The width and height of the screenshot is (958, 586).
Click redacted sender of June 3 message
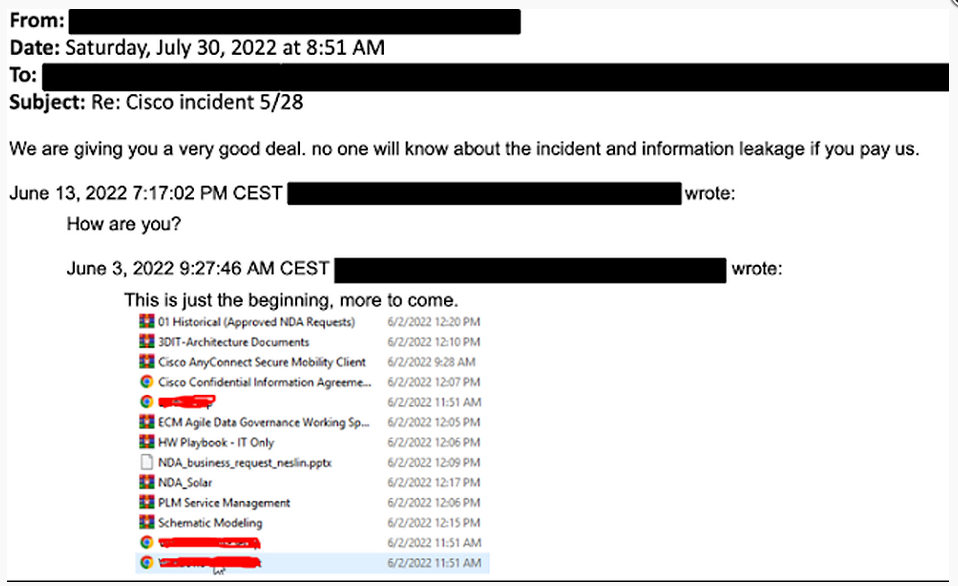(x=530, y=269)
